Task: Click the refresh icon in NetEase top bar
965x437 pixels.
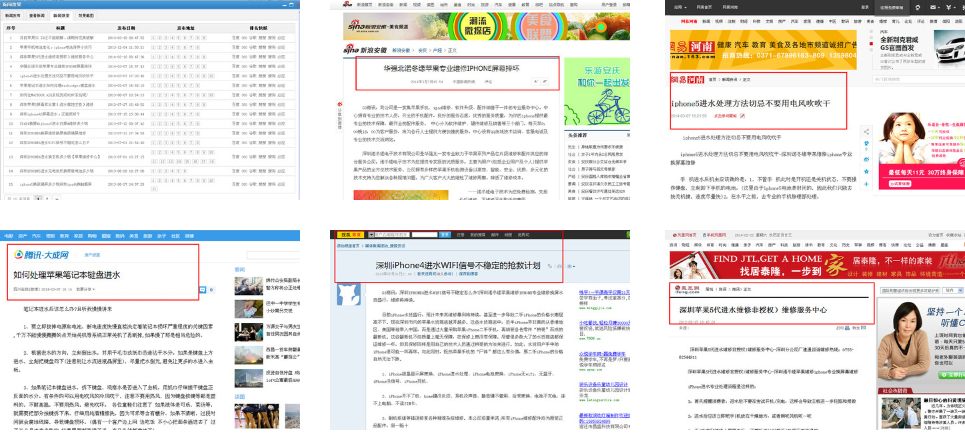Action: point(918,7)
